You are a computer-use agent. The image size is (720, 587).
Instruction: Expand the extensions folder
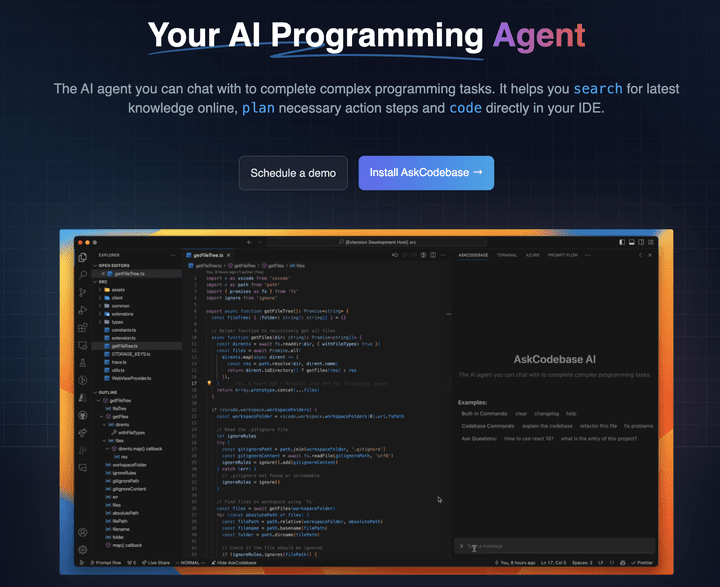[100, 314]
